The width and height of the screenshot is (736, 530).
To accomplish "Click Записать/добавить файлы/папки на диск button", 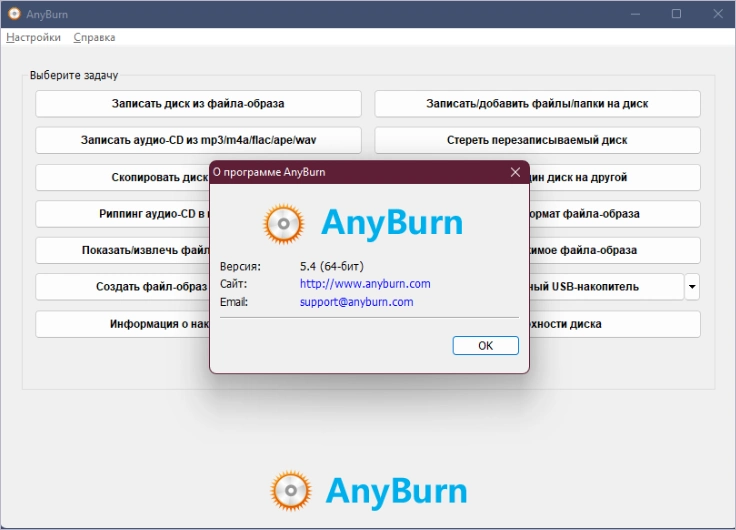I will (537, 104).
